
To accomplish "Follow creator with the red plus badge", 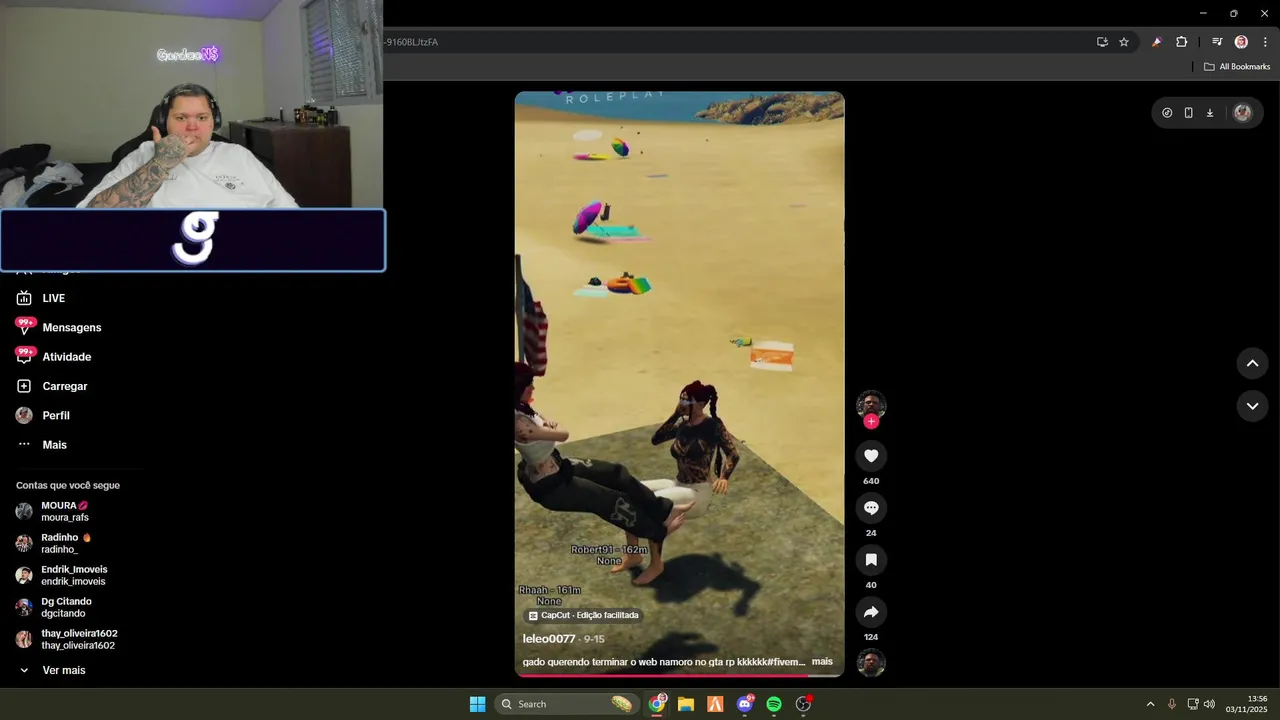I will click(871, 421).
